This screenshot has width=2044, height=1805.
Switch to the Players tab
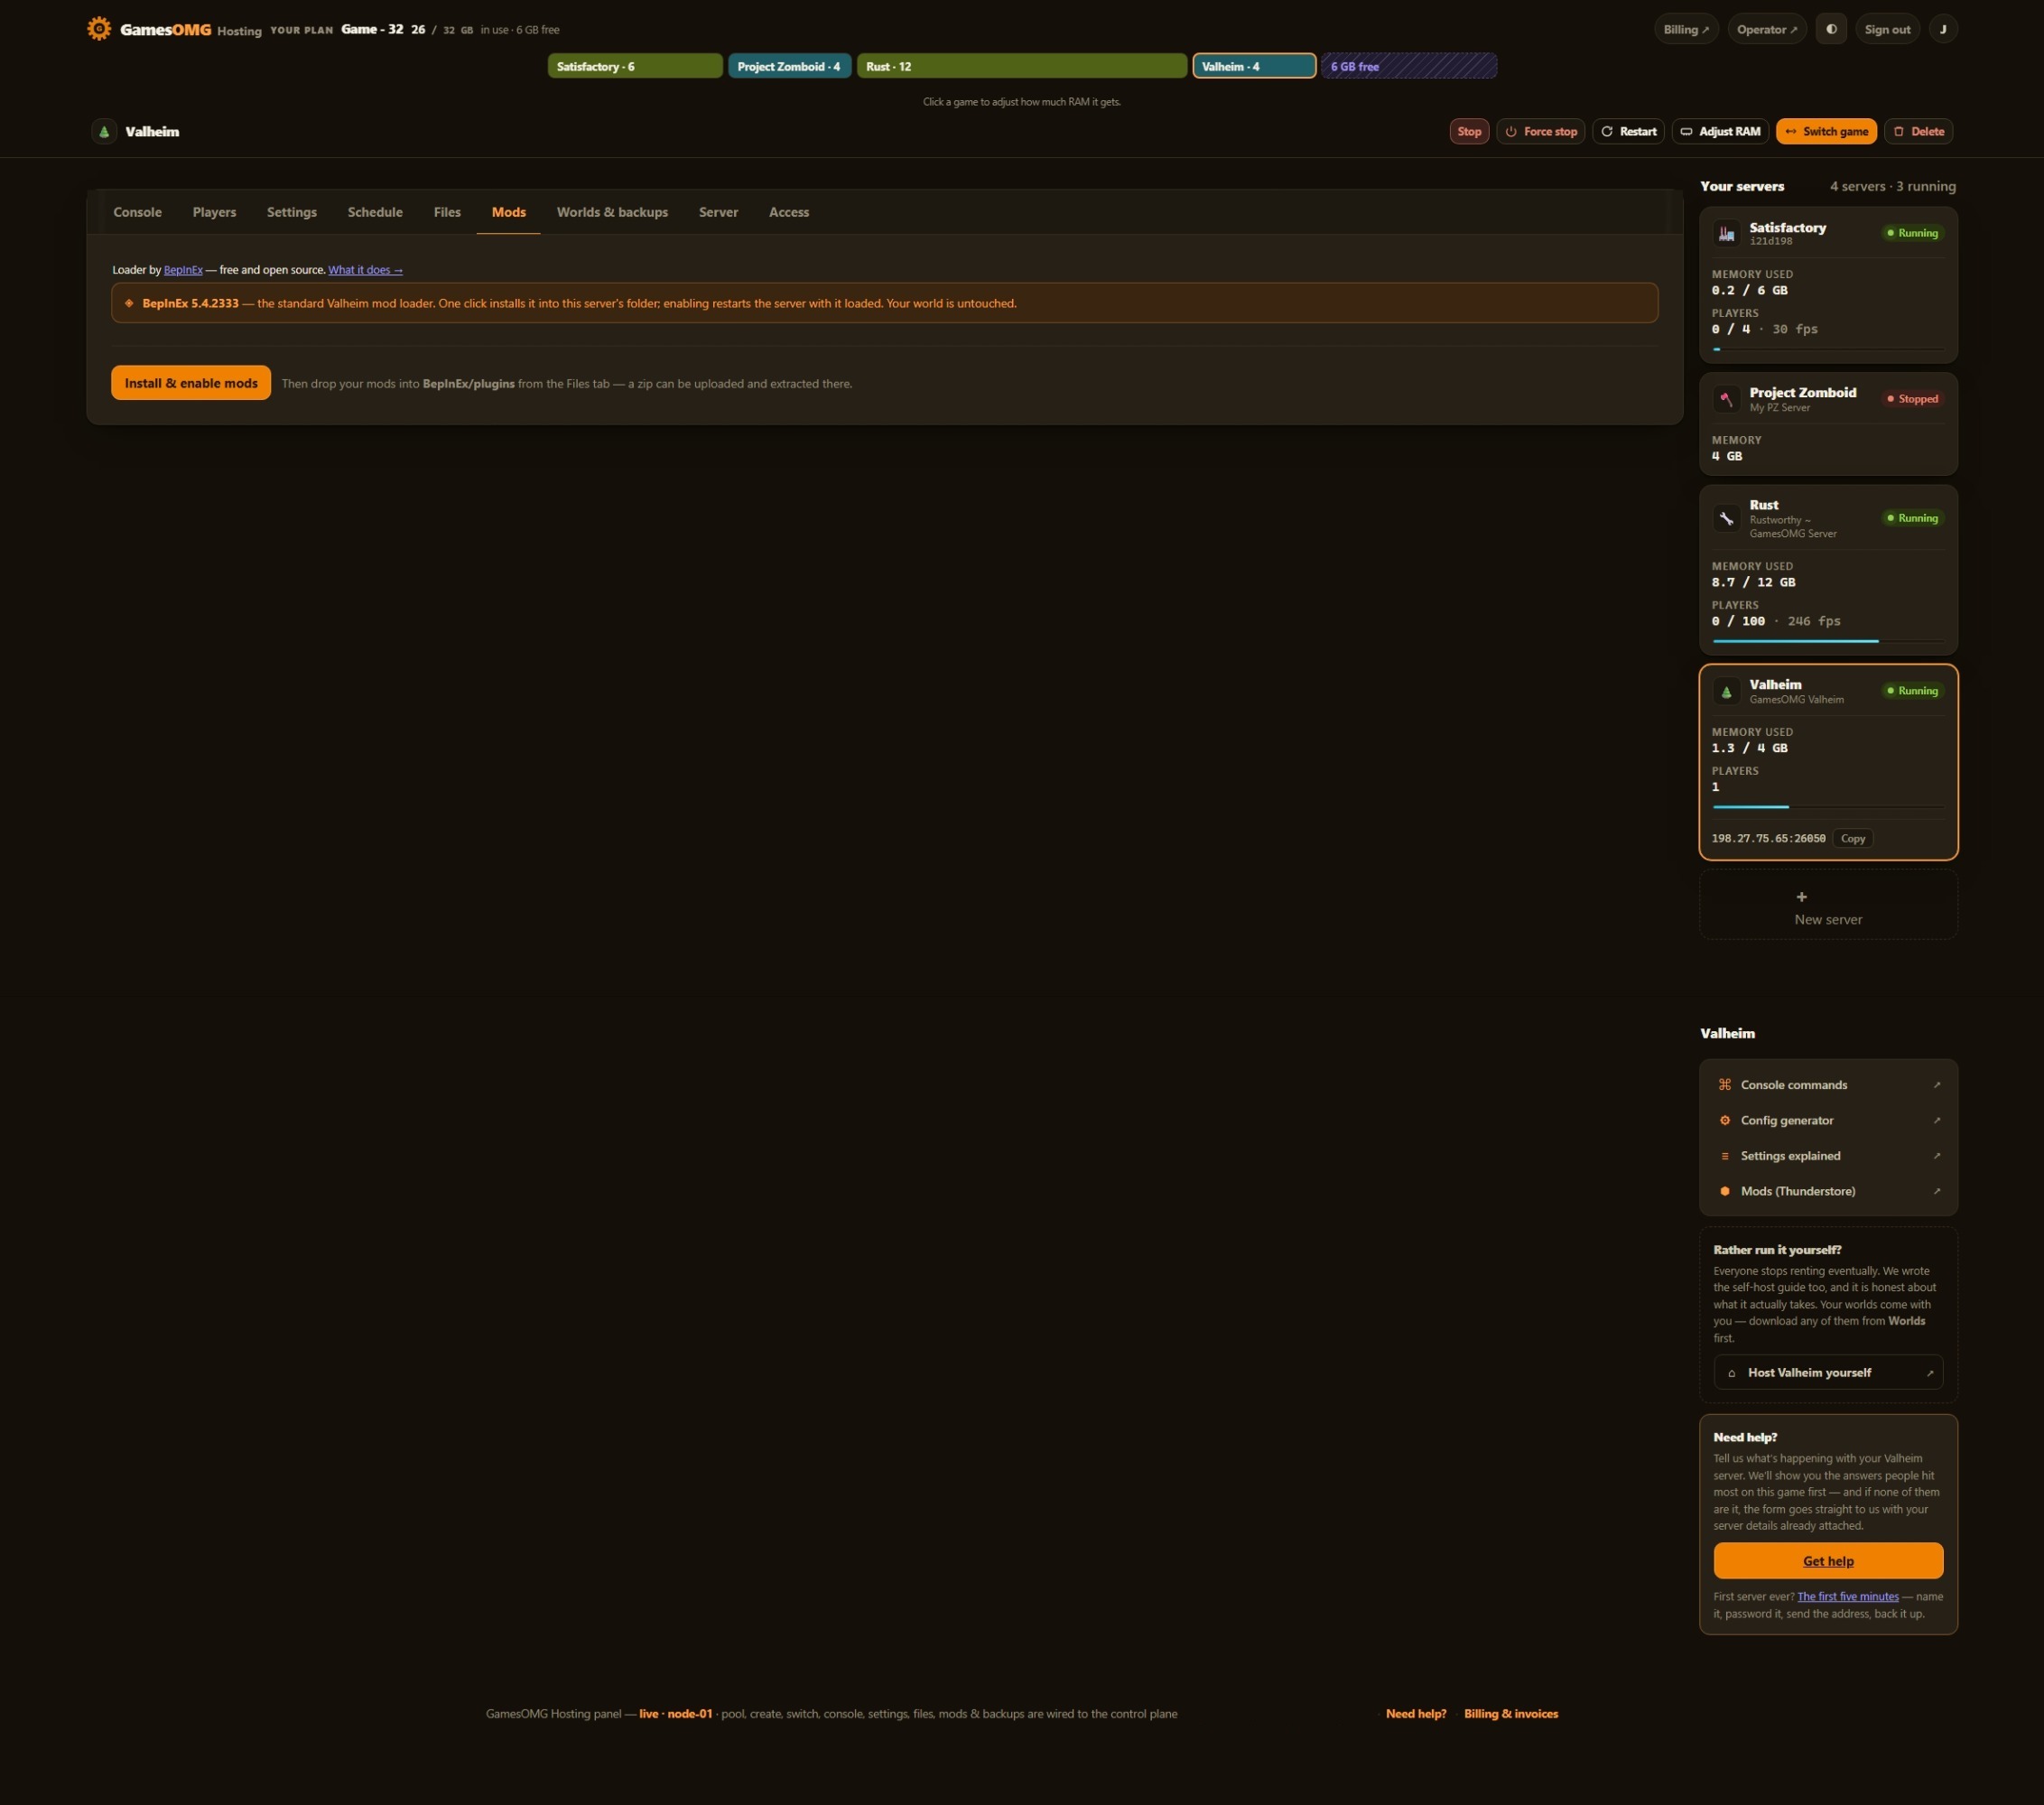[x=214, y=212]
